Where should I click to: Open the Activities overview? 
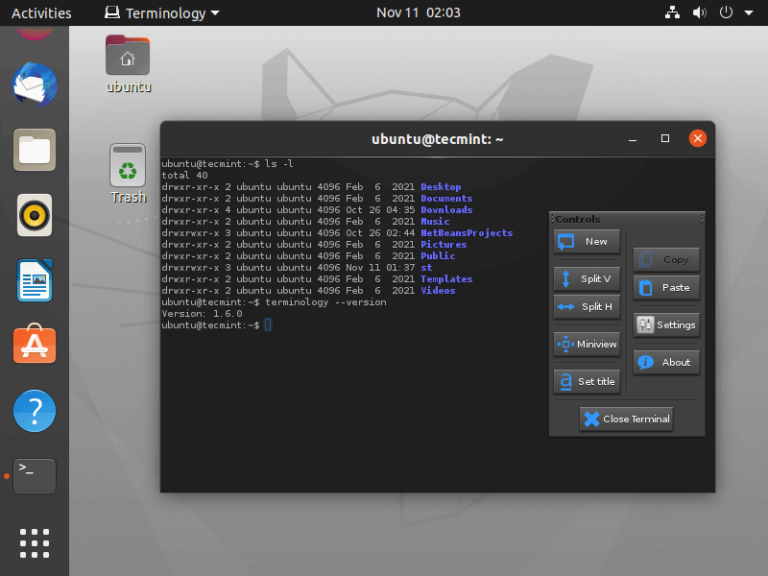click(x=41, y=13)
